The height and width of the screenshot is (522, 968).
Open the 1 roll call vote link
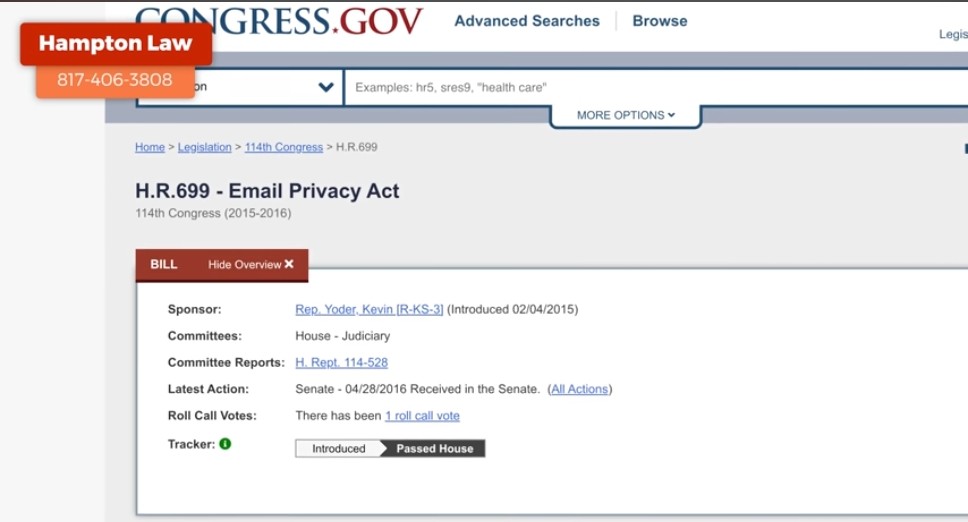pos(422,416)
